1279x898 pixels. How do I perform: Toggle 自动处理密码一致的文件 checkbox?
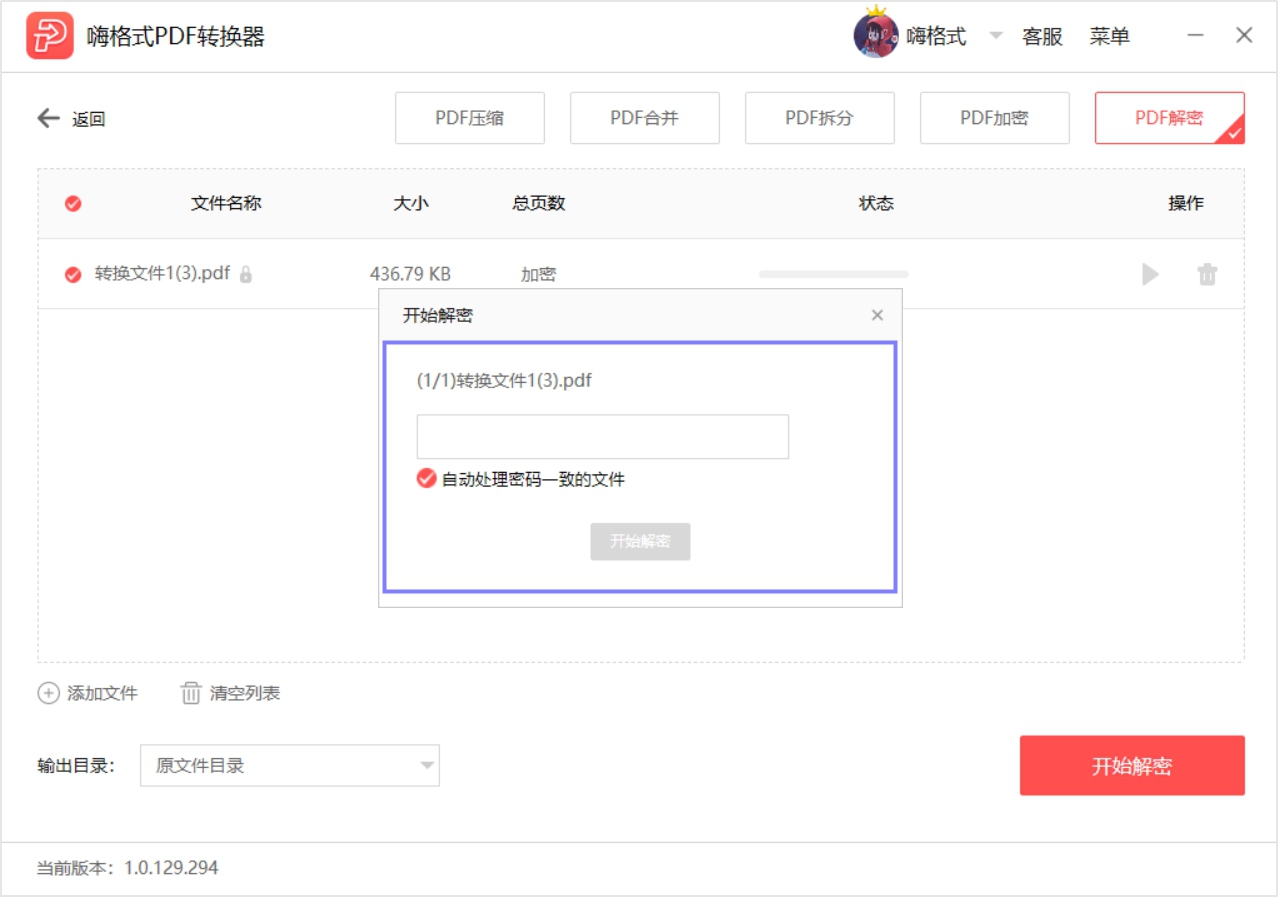[424, 478]
